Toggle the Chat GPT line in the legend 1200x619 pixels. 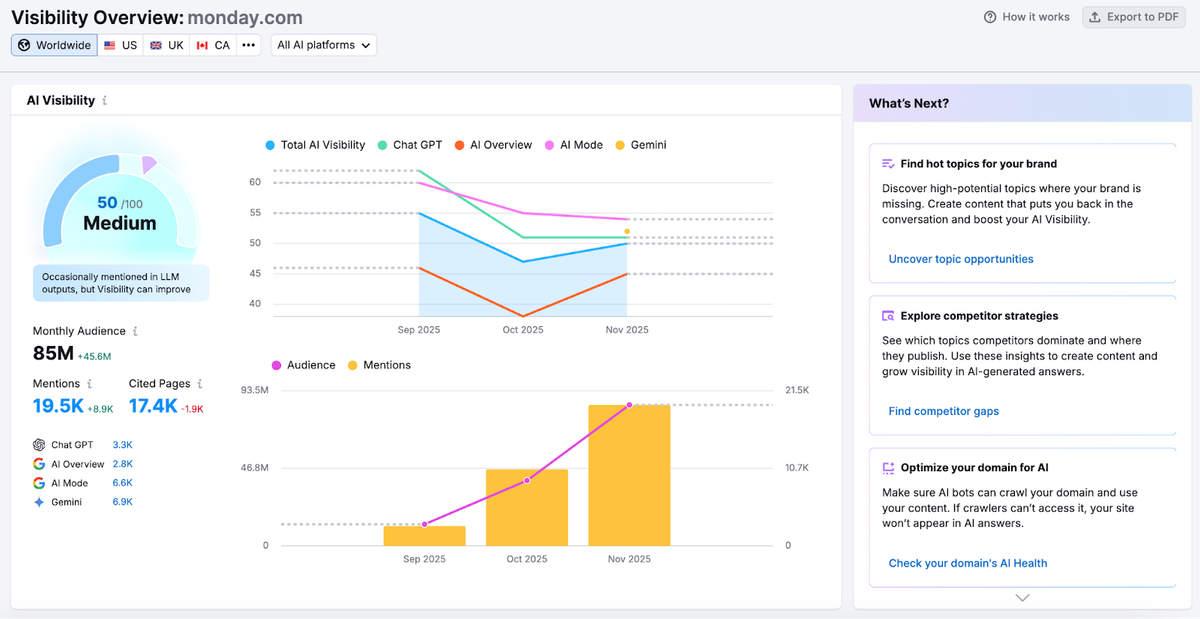410,144
